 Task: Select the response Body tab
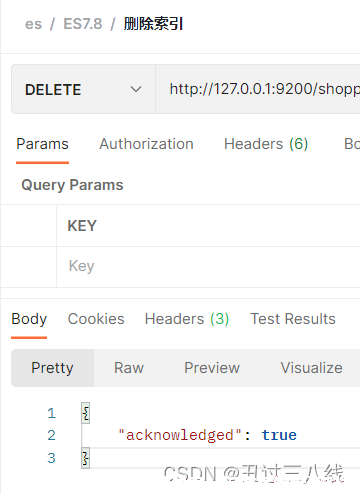tap(29, 319)
